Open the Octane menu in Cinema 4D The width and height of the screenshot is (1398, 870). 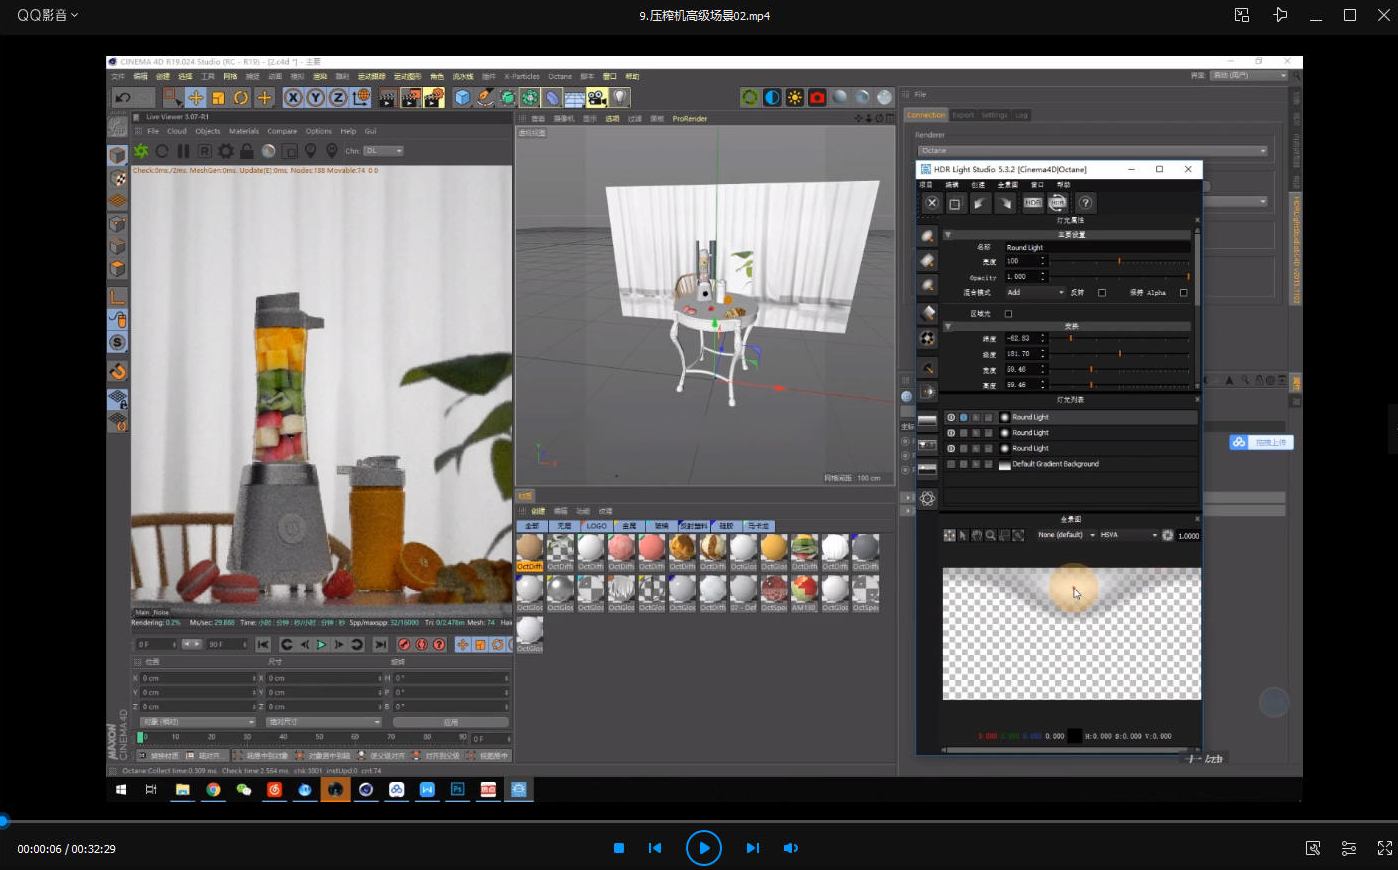click(560, 76)
